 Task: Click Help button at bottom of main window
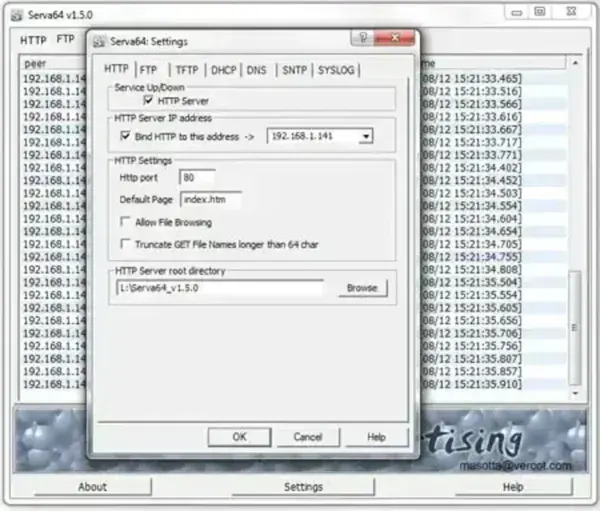tap(513, 487)
